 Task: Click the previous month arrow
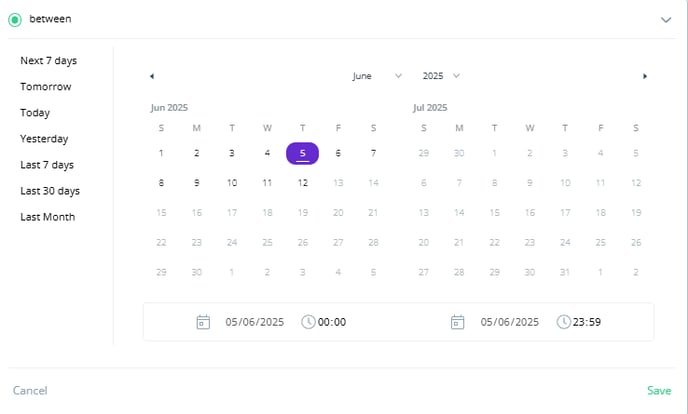click(x=152, y=76)
